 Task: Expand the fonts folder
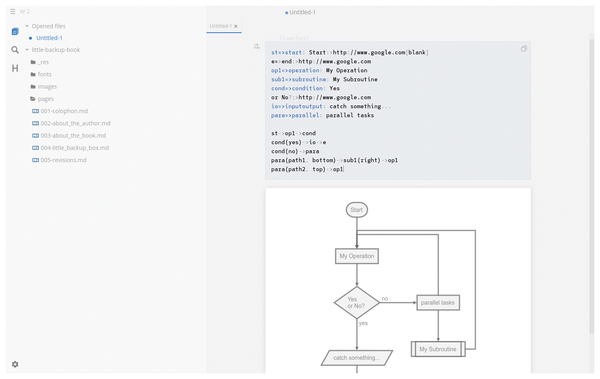pyautogui.click(x=44, y=74)
